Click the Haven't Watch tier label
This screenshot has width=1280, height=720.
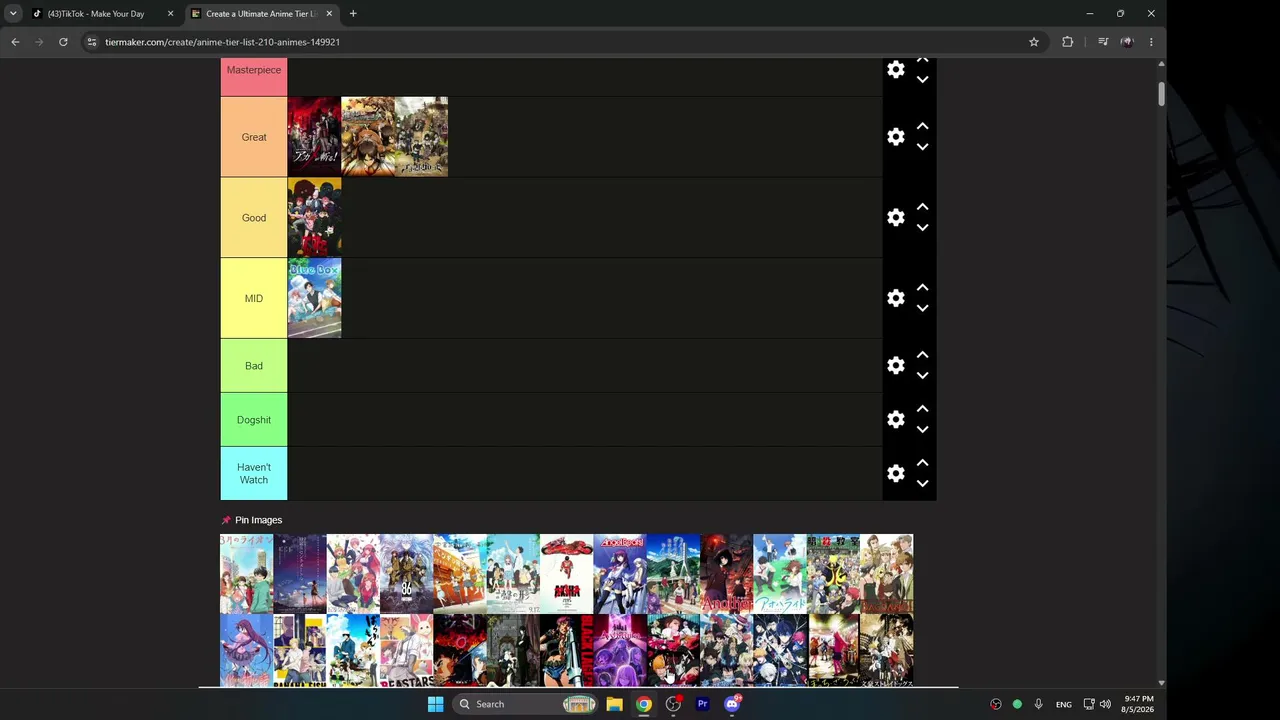254,473
